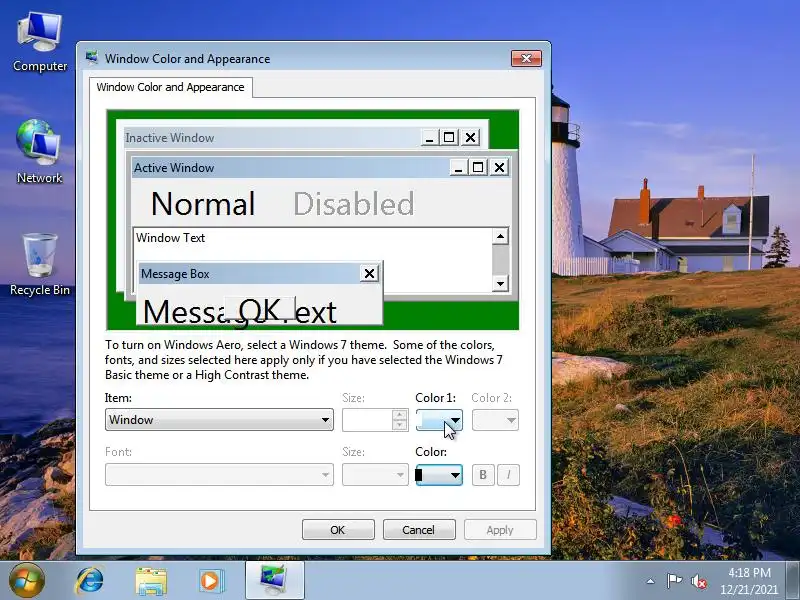Open the Font Size dropdown
The height and width of the screenshot is (600, 800).
click(376, 475)
